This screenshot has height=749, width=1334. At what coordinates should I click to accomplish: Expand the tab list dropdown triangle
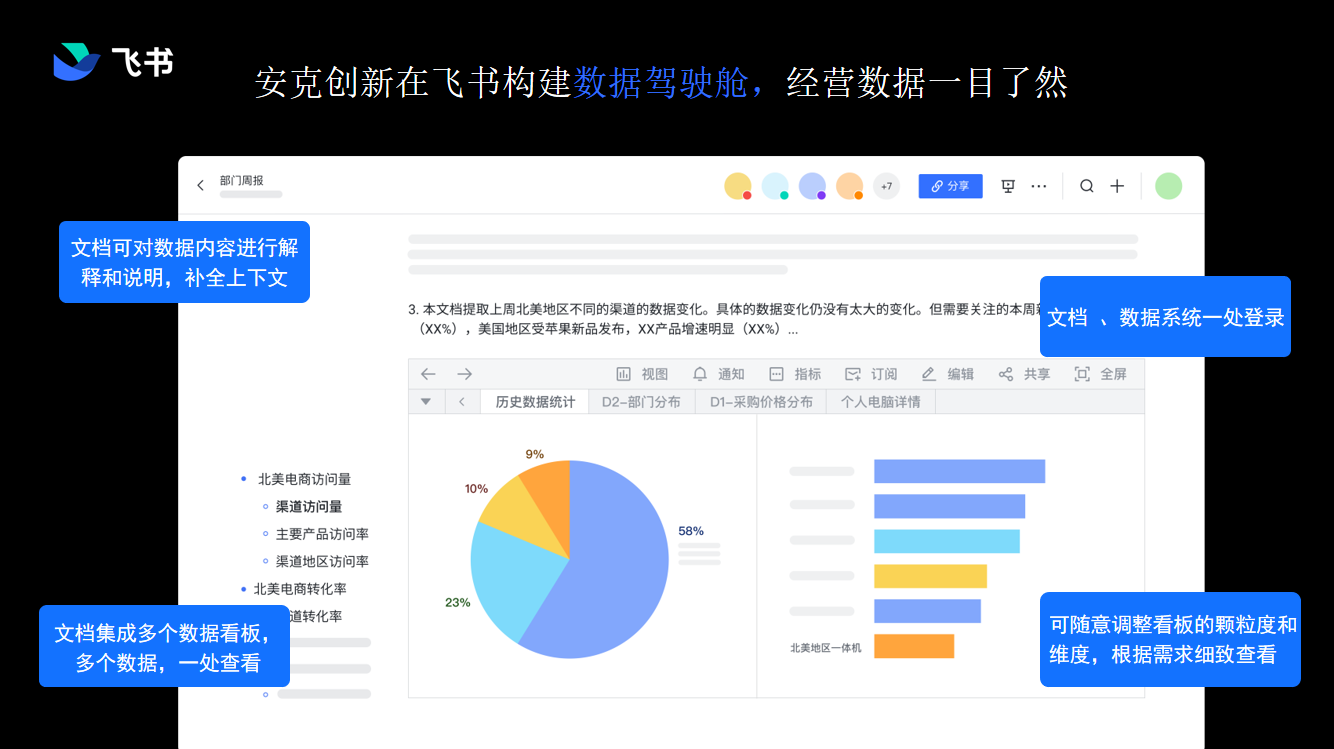coord(426,402)
